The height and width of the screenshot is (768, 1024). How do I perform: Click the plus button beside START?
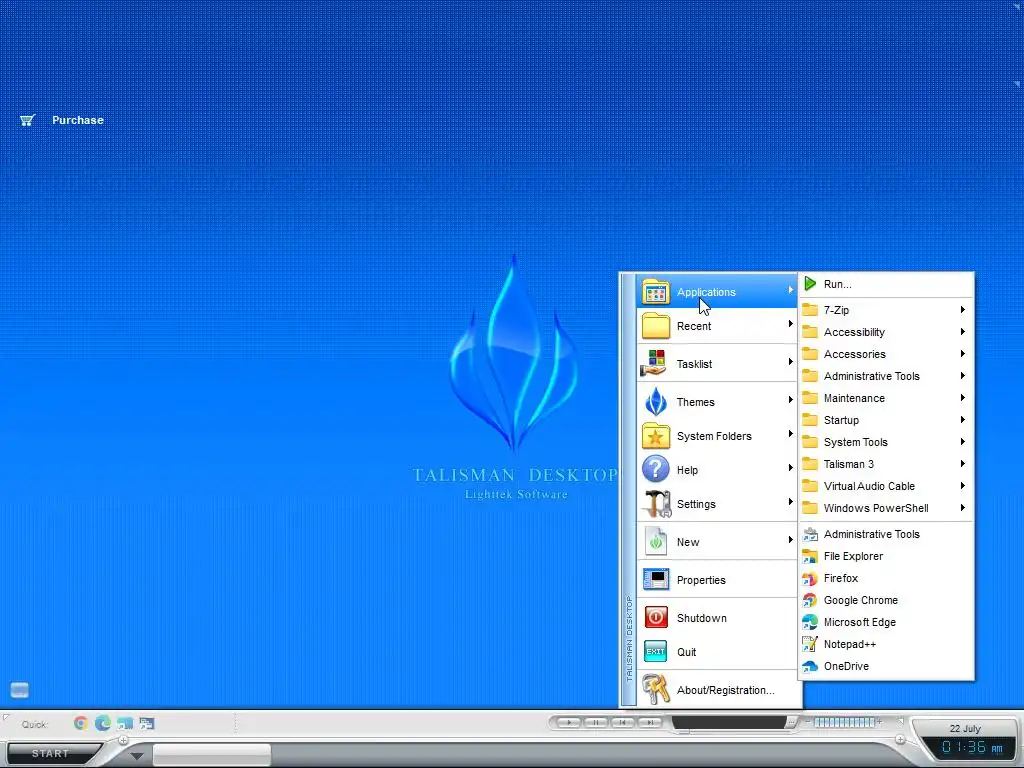[x=123, y=740]
